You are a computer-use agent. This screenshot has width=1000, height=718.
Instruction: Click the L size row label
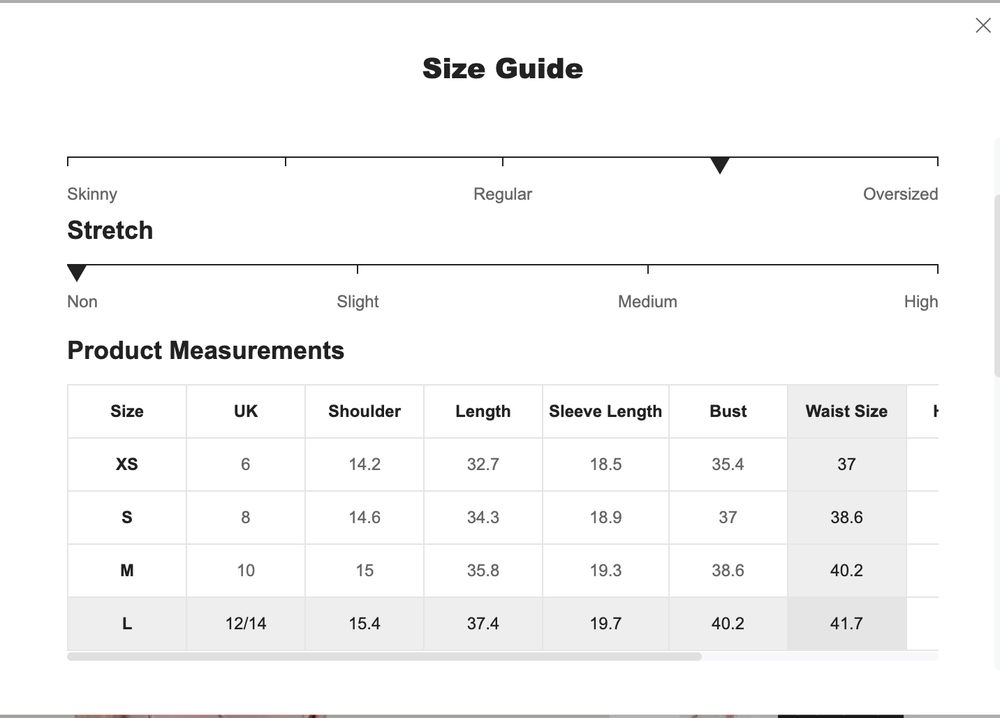point(126,623)
